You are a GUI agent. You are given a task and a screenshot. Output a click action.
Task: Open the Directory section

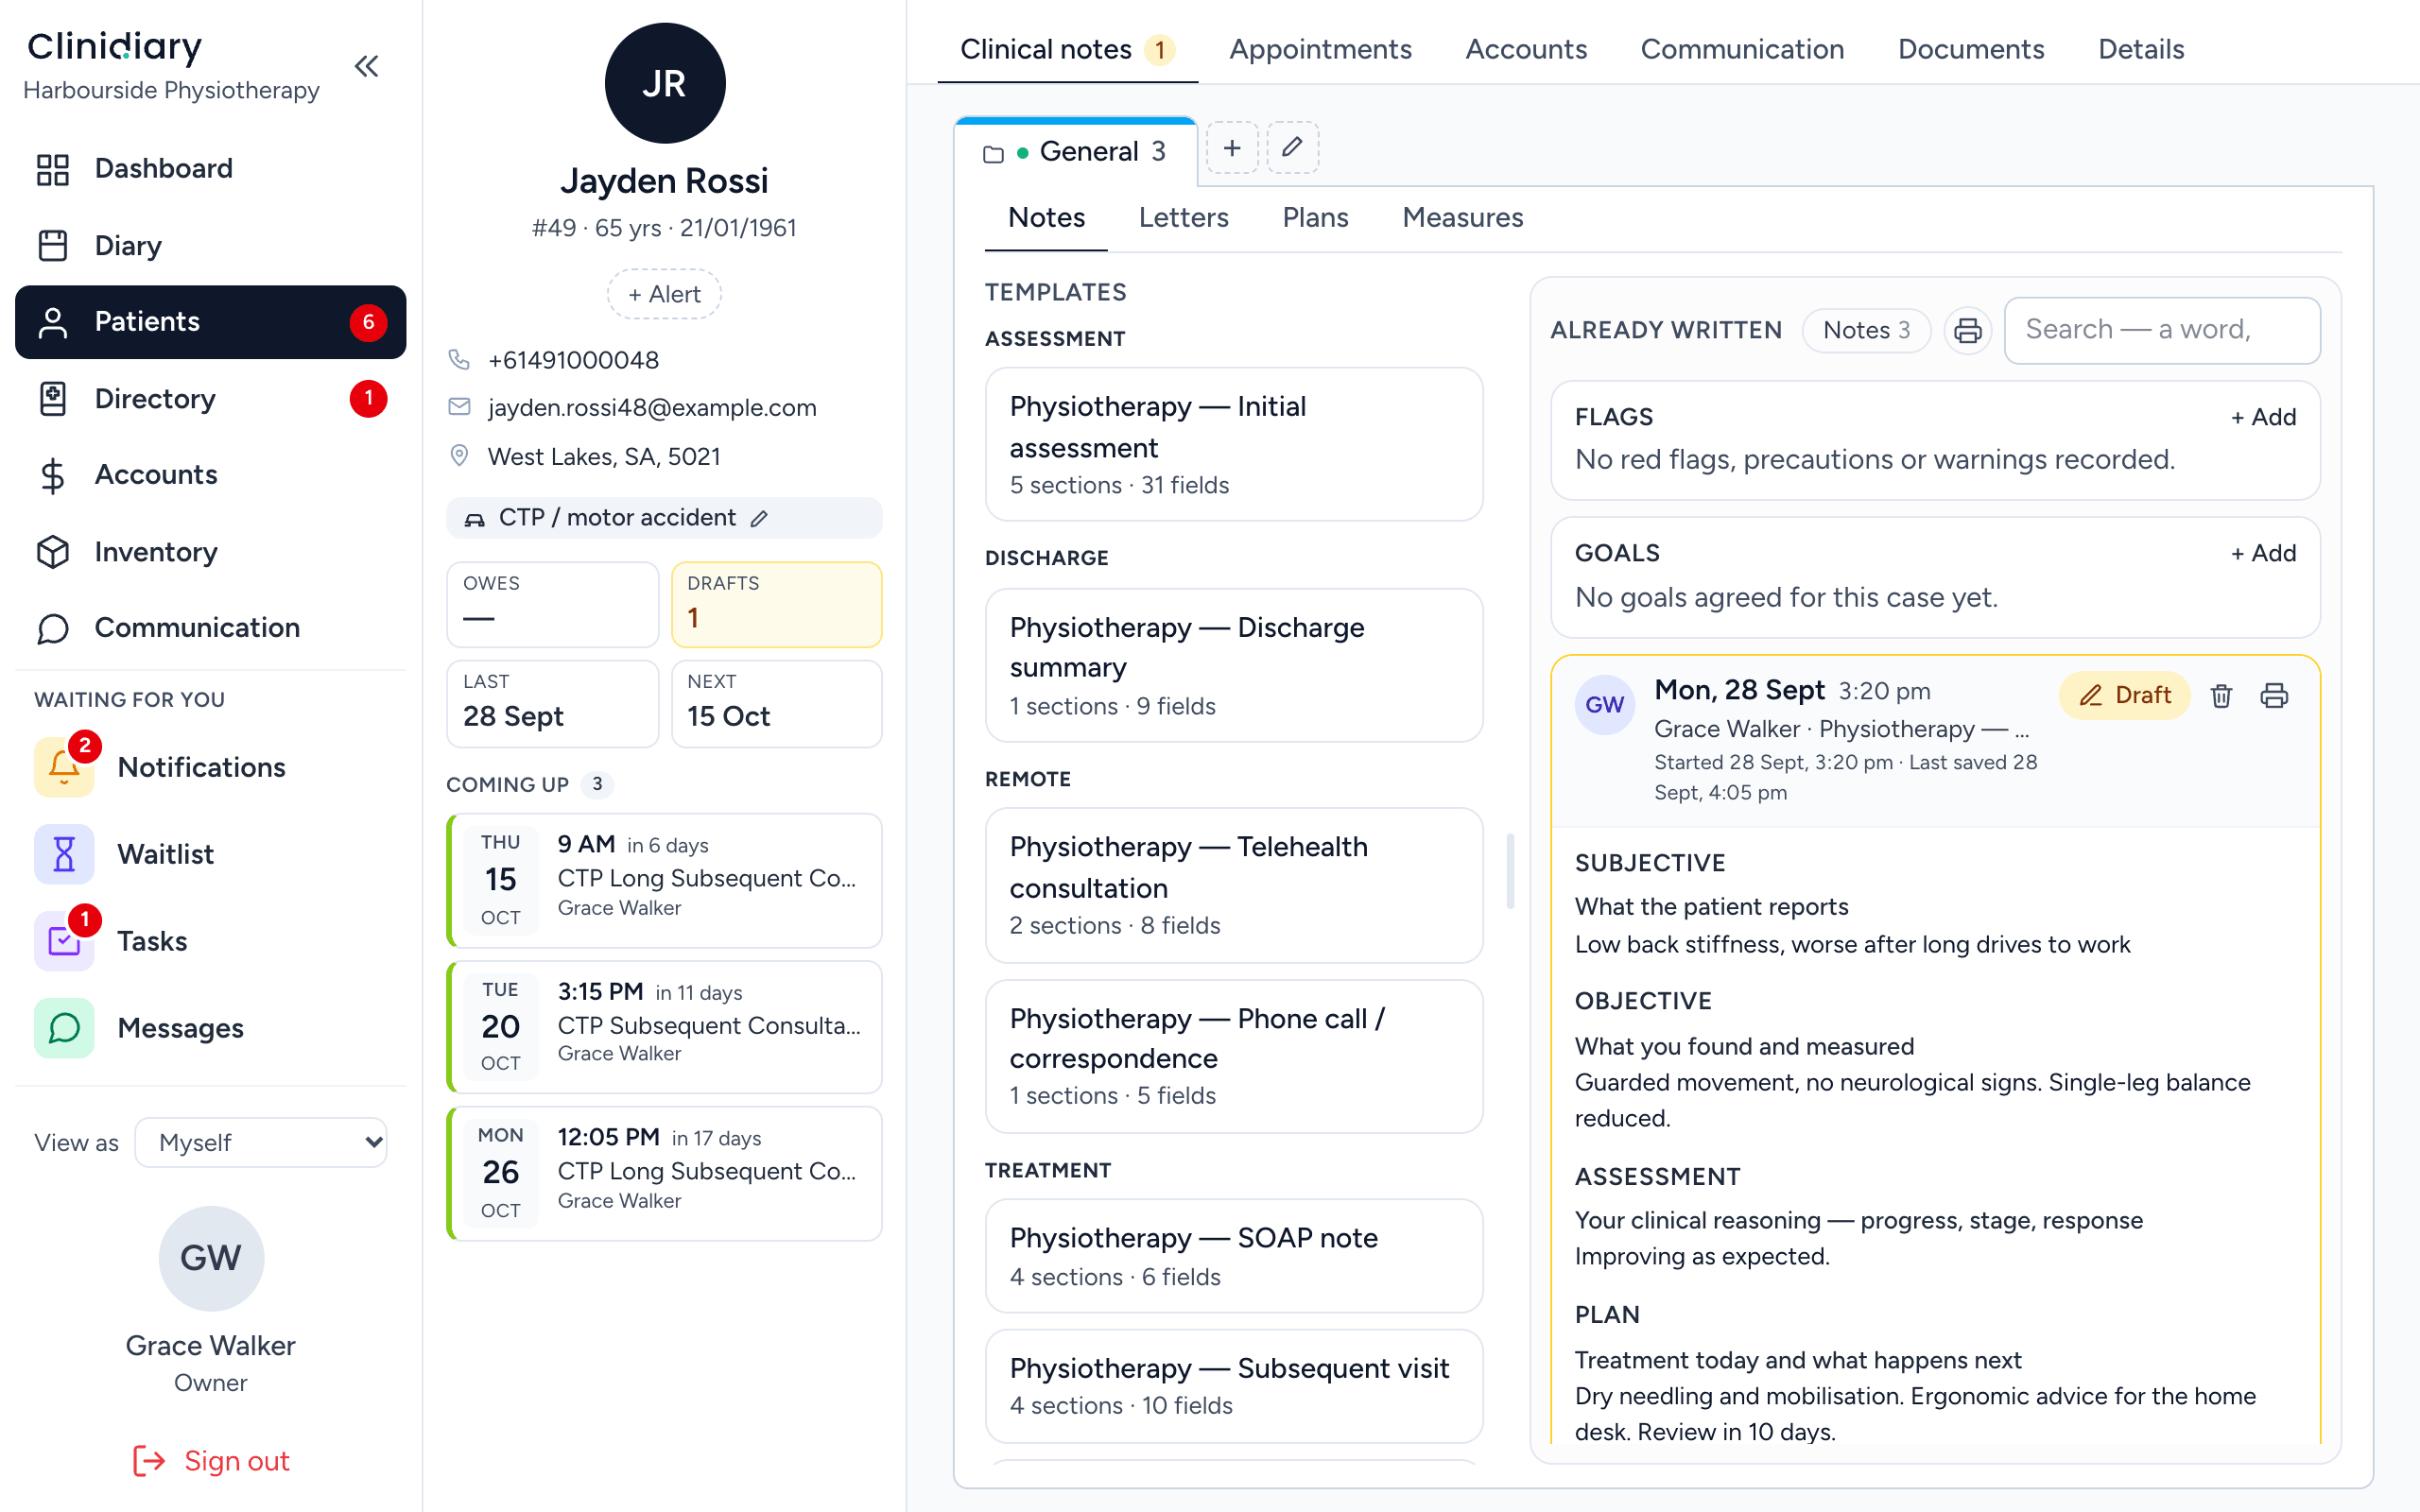click(210, 399)
